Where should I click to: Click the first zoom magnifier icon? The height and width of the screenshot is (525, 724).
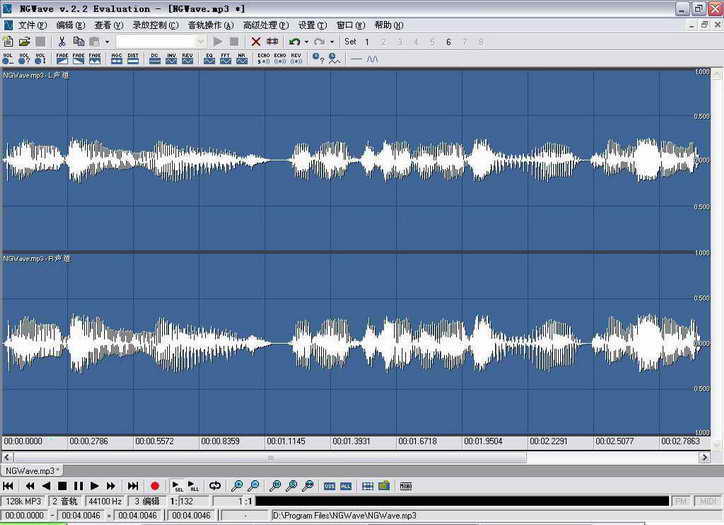238,486
